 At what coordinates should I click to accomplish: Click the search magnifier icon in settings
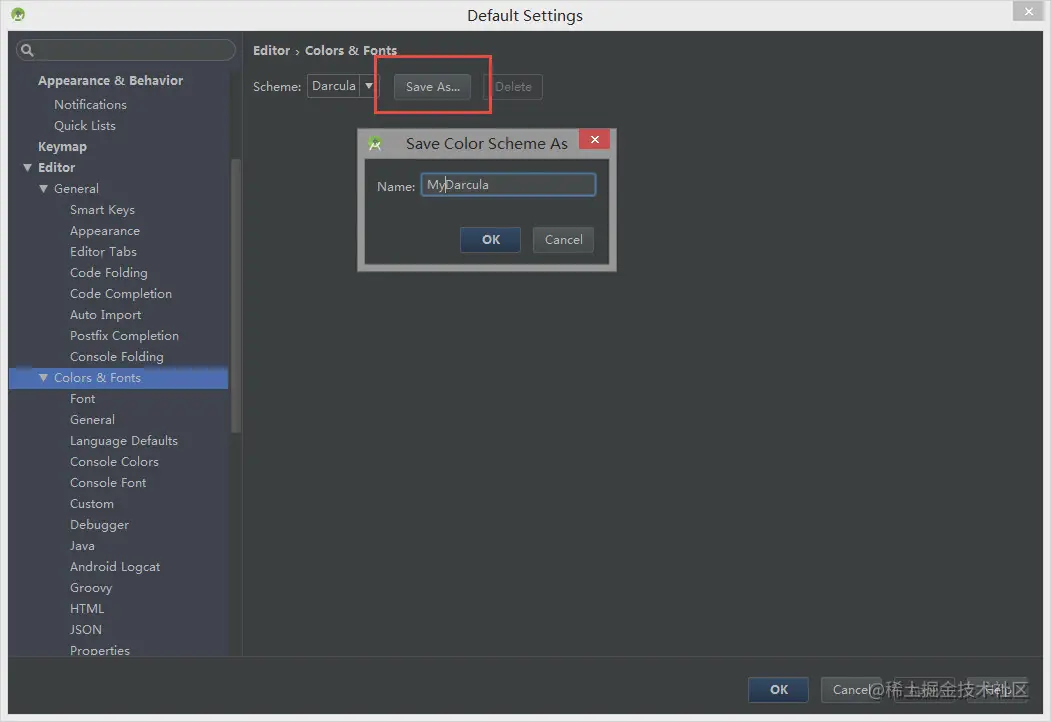[x=27, y=50]
